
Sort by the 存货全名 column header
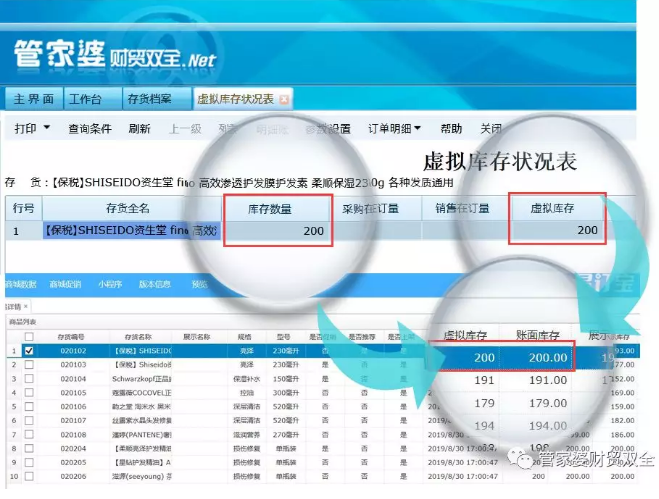point(128,208)
